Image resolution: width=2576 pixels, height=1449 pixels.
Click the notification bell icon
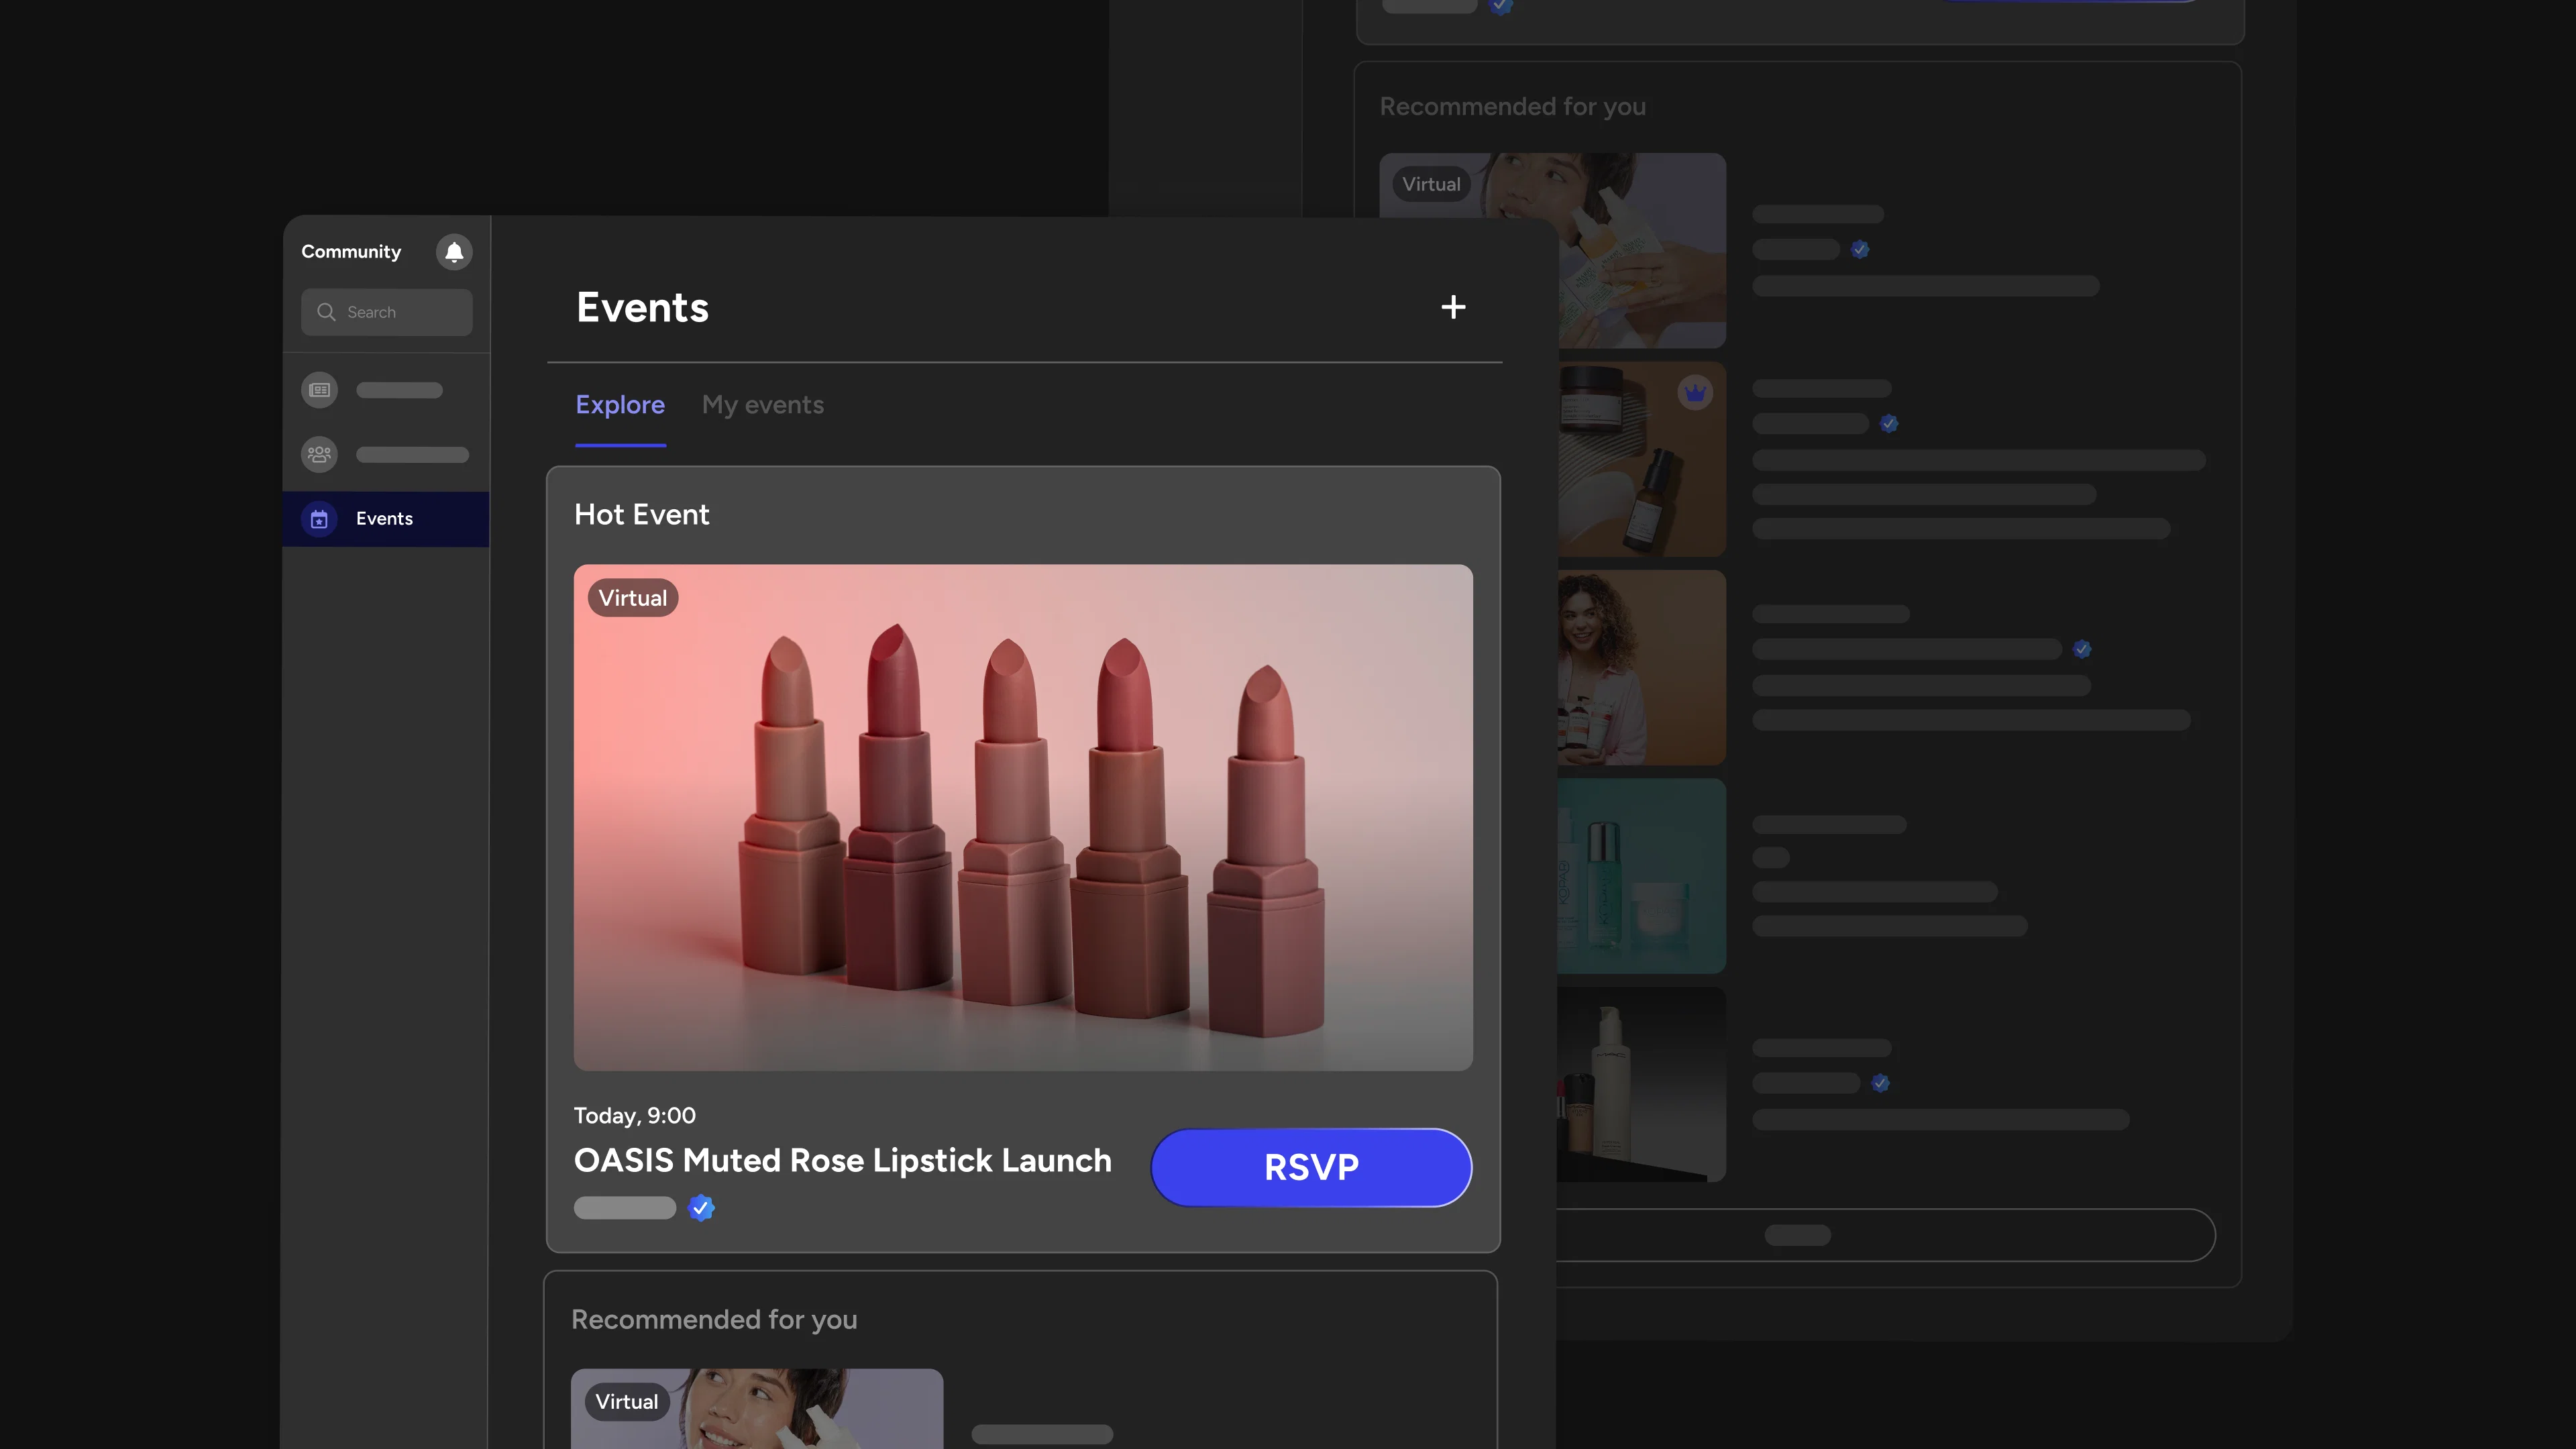[454, 252]
